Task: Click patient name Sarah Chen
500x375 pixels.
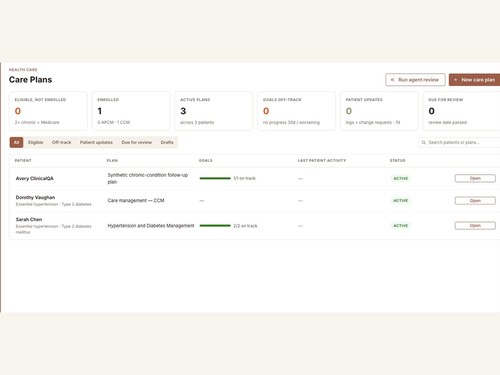Action: click(29, 220)
